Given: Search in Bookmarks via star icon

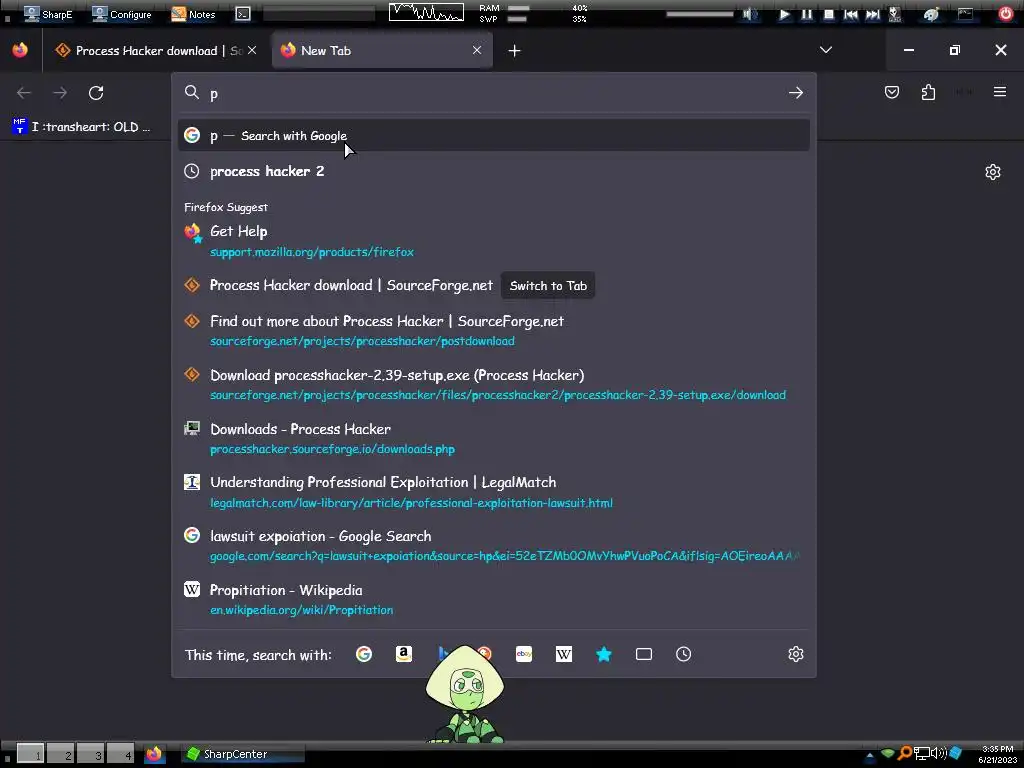Looking at the screenshot, I should [x=604, y=654].
